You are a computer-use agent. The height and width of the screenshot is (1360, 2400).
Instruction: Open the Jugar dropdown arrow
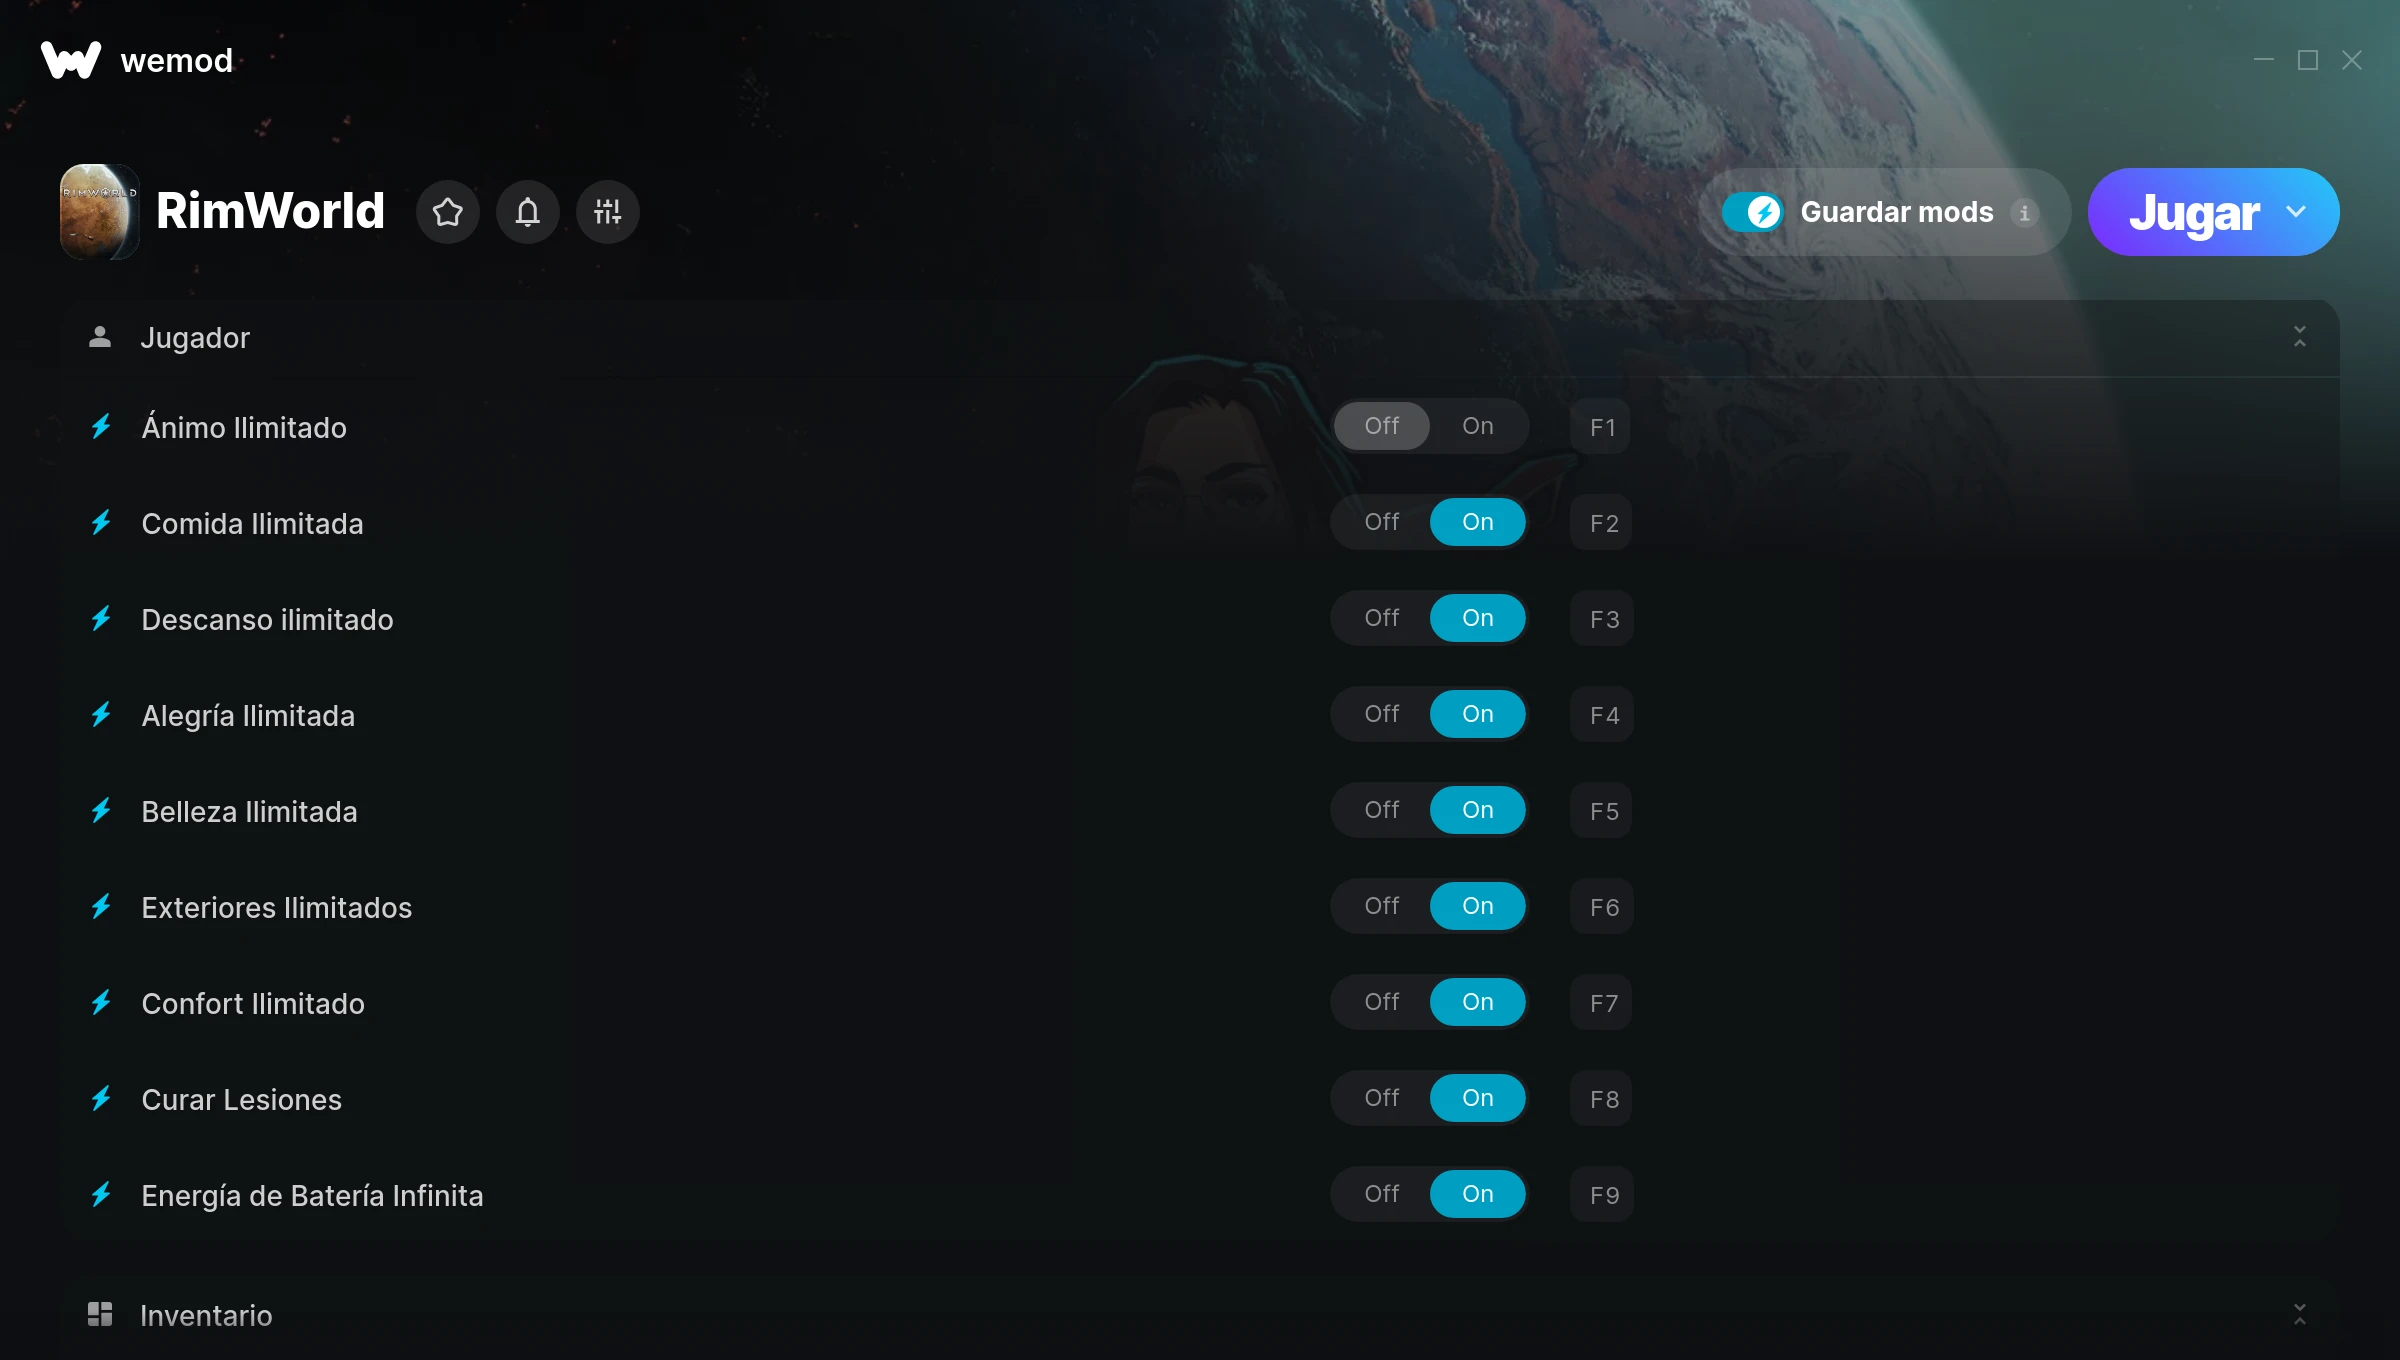click(x=2296, y=212)
